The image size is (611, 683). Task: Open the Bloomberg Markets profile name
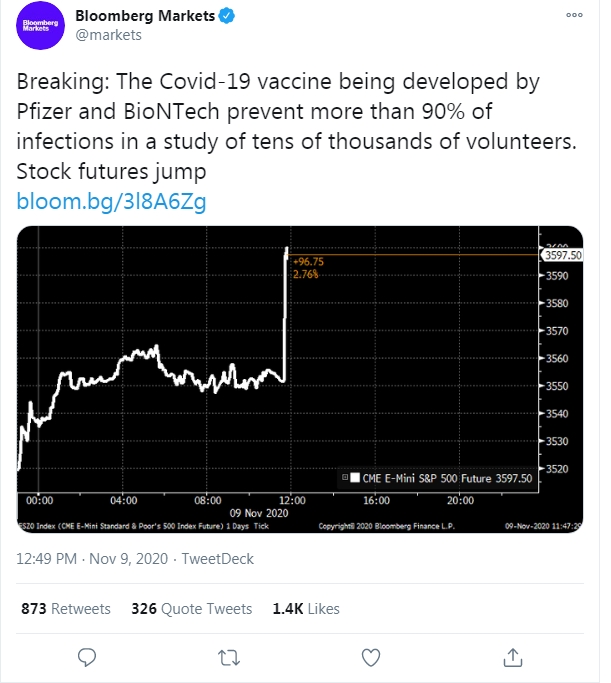pos(145,16)
